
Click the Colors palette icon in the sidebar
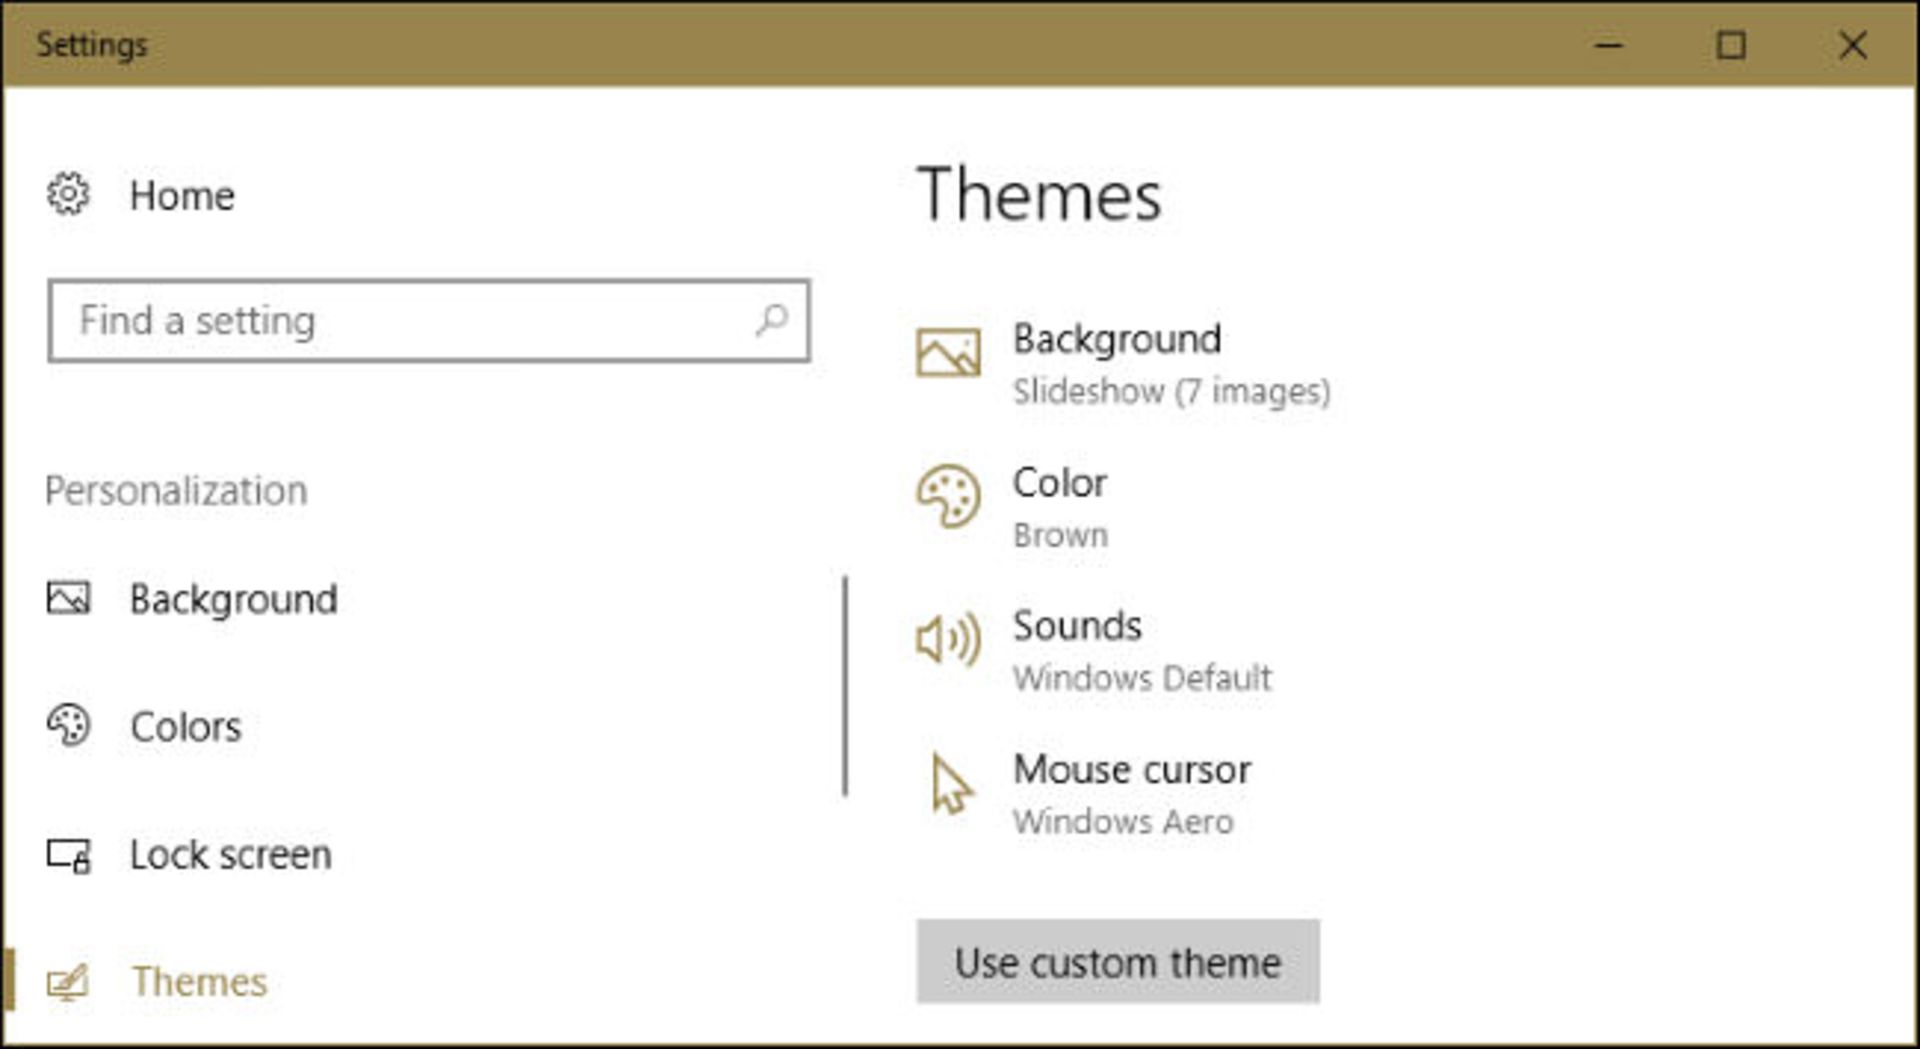[66, 725]
